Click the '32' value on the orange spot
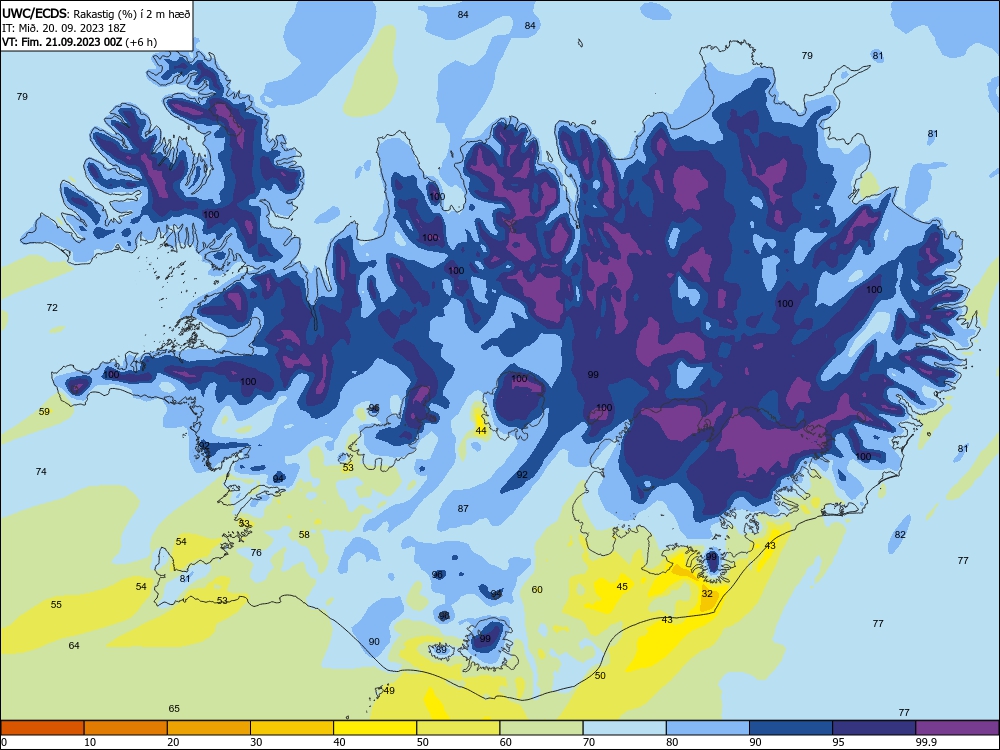 707,593
